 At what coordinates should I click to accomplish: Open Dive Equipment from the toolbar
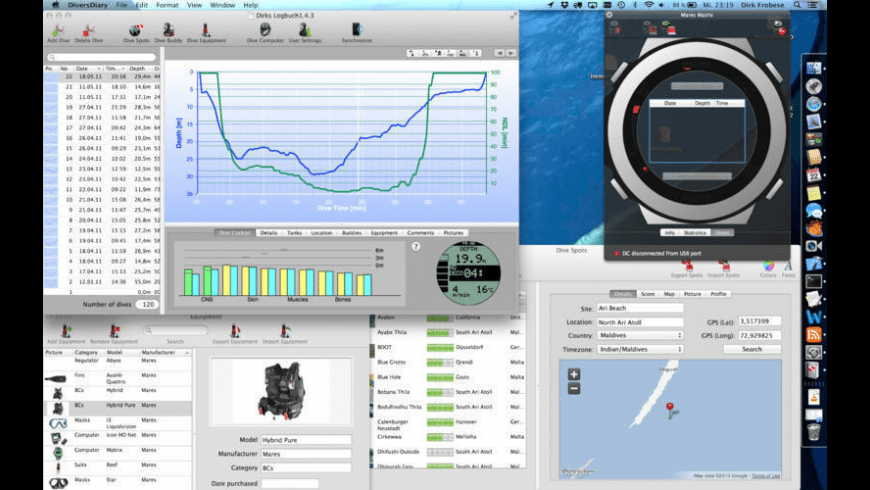tap(205, 30)
